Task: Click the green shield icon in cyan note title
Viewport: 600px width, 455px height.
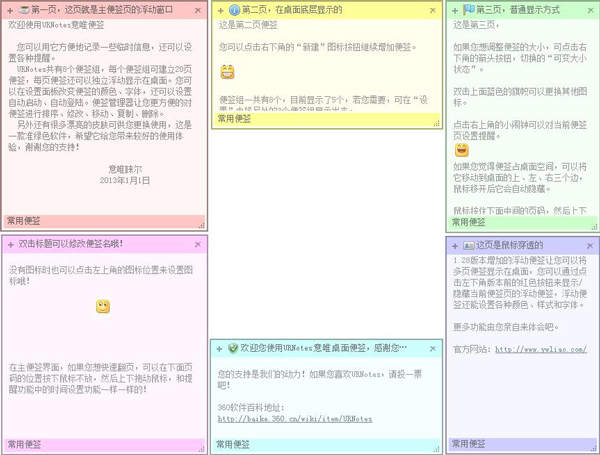Action: [x=233, y=348]
